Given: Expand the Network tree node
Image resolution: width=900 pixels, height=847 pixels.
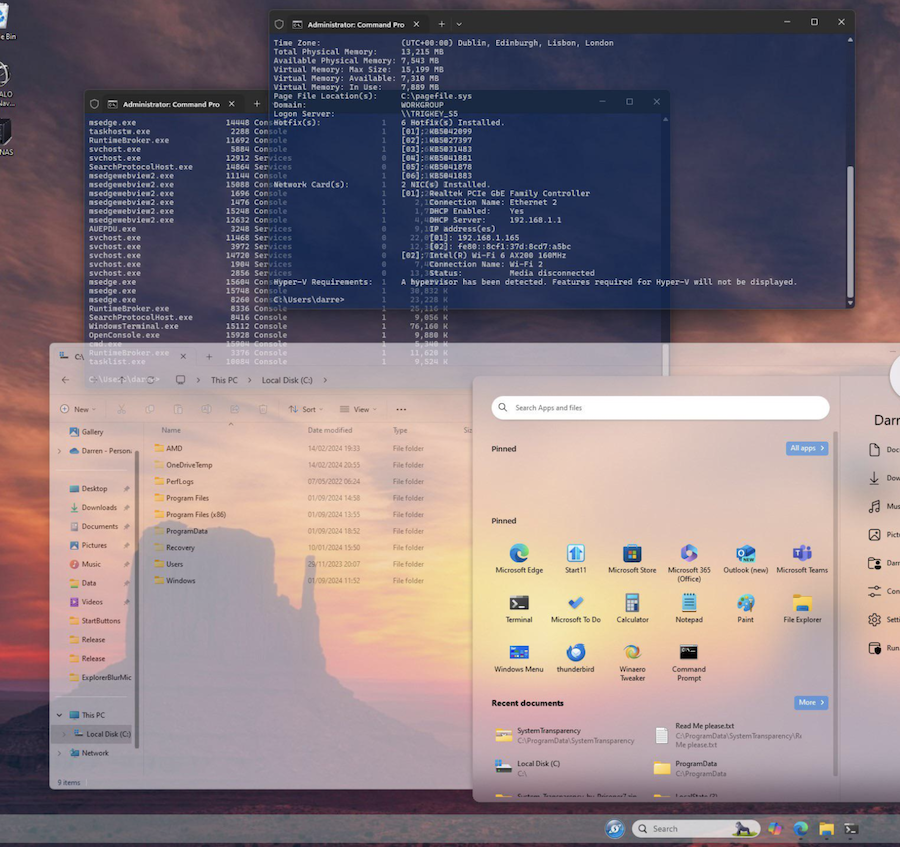Looking at the screenshot, I should (x=60, y=753).
